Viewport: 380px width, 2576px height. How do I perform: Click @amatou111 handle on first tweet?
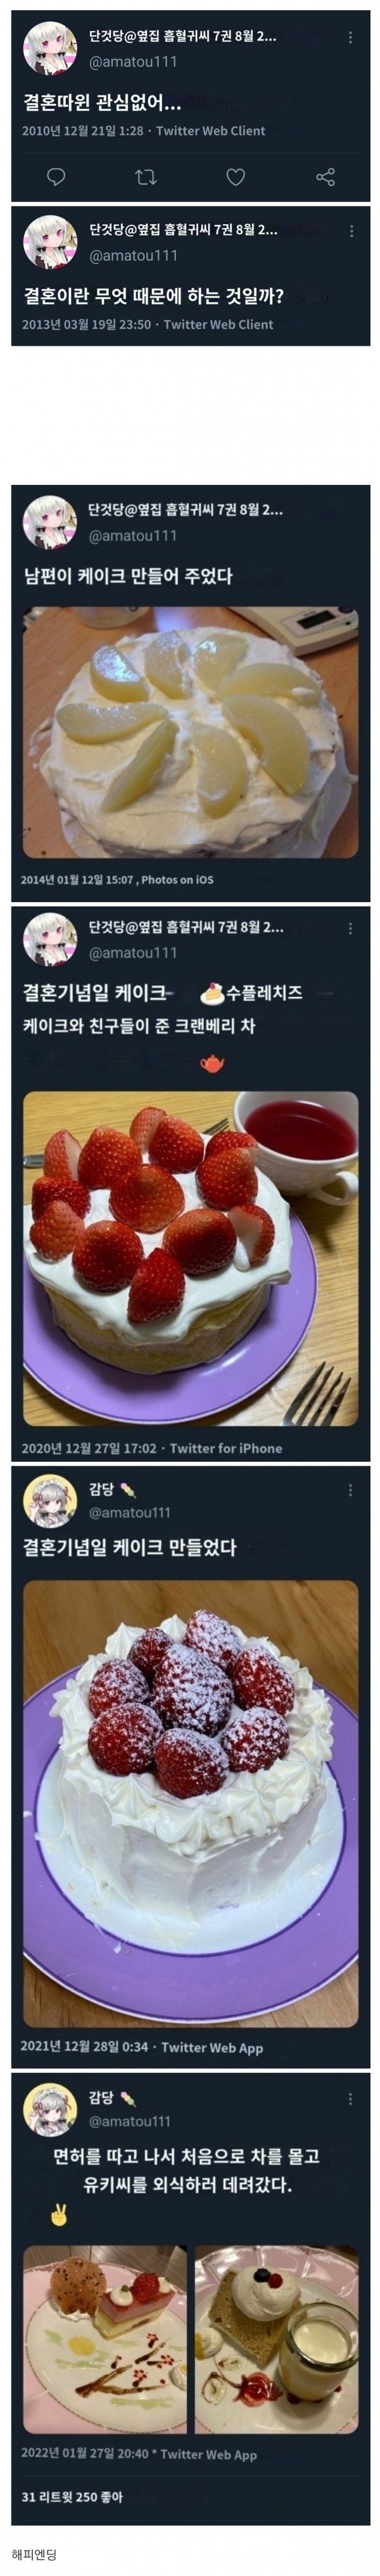coord(133,62)
